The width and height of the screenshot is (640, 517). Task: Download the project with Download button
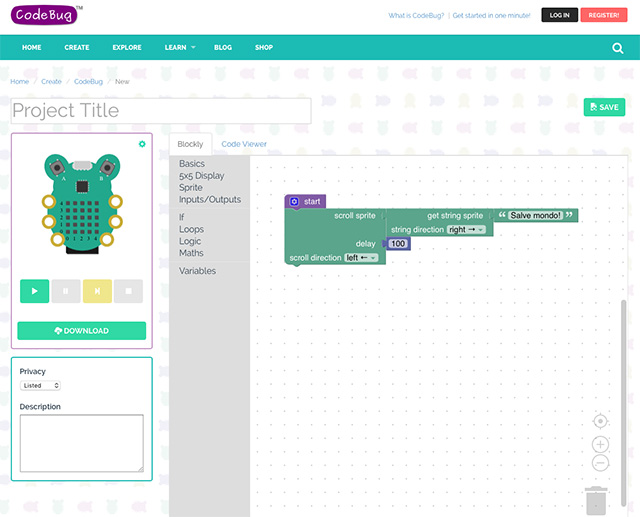81,331
